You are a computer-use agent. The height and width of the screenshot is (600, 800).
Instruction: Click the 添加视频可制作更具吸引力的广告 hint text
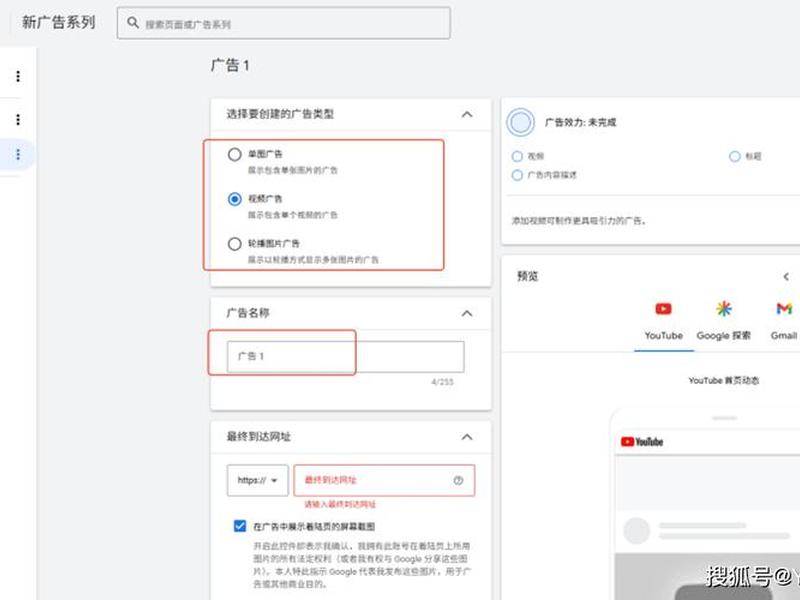tap(579, 221)
